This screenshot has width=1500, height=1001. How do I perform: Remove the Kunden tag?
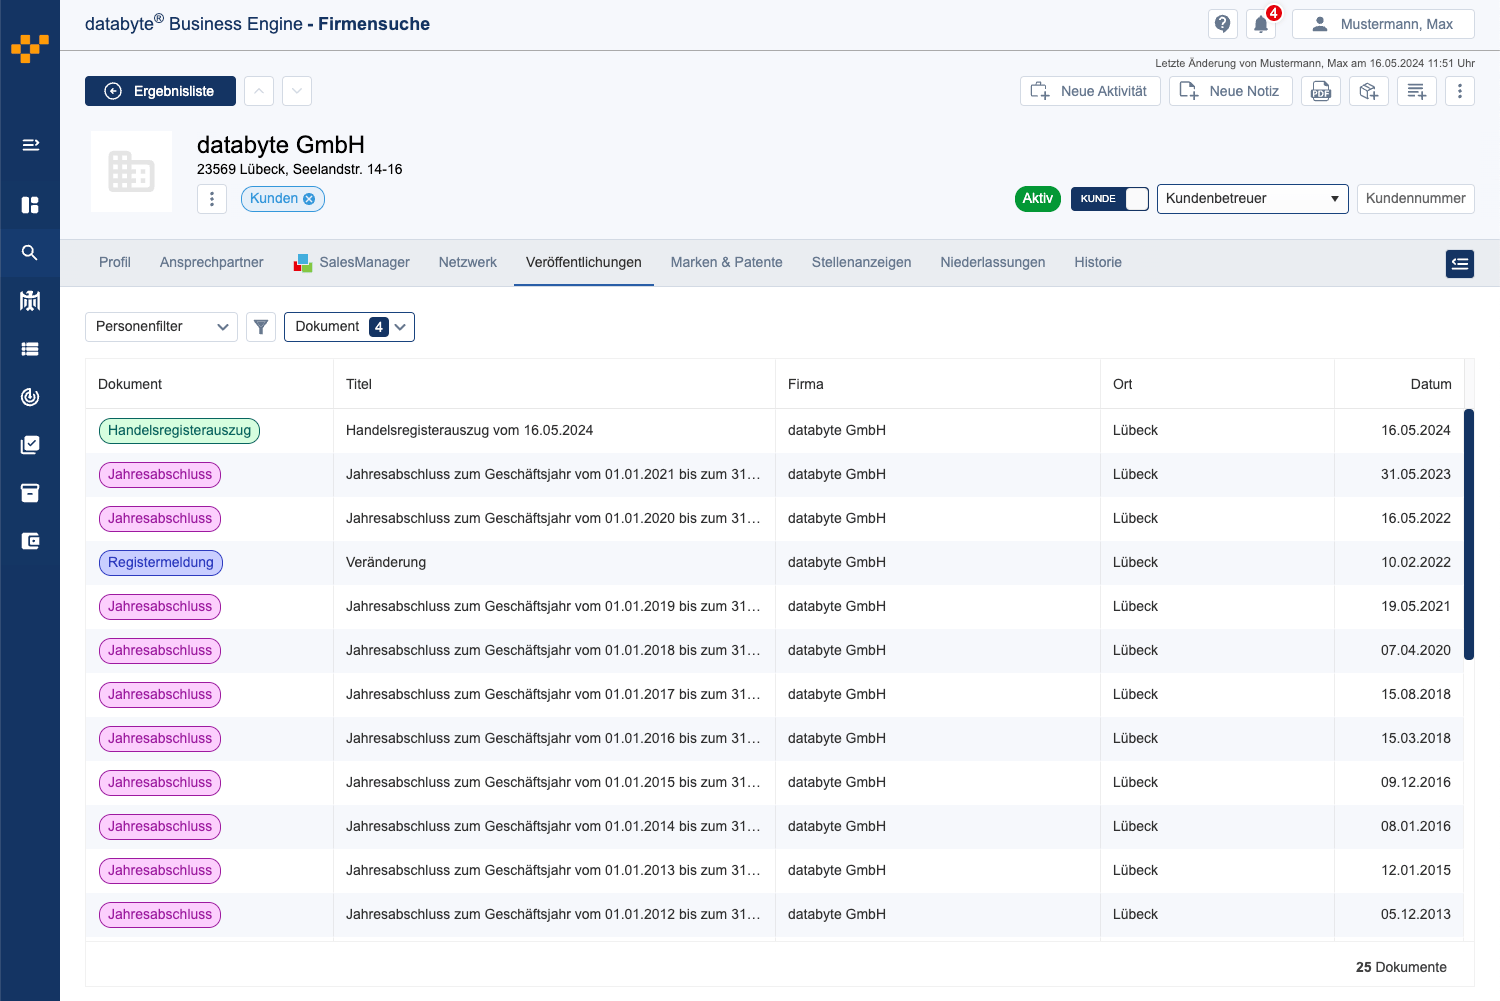click(309, 199)
